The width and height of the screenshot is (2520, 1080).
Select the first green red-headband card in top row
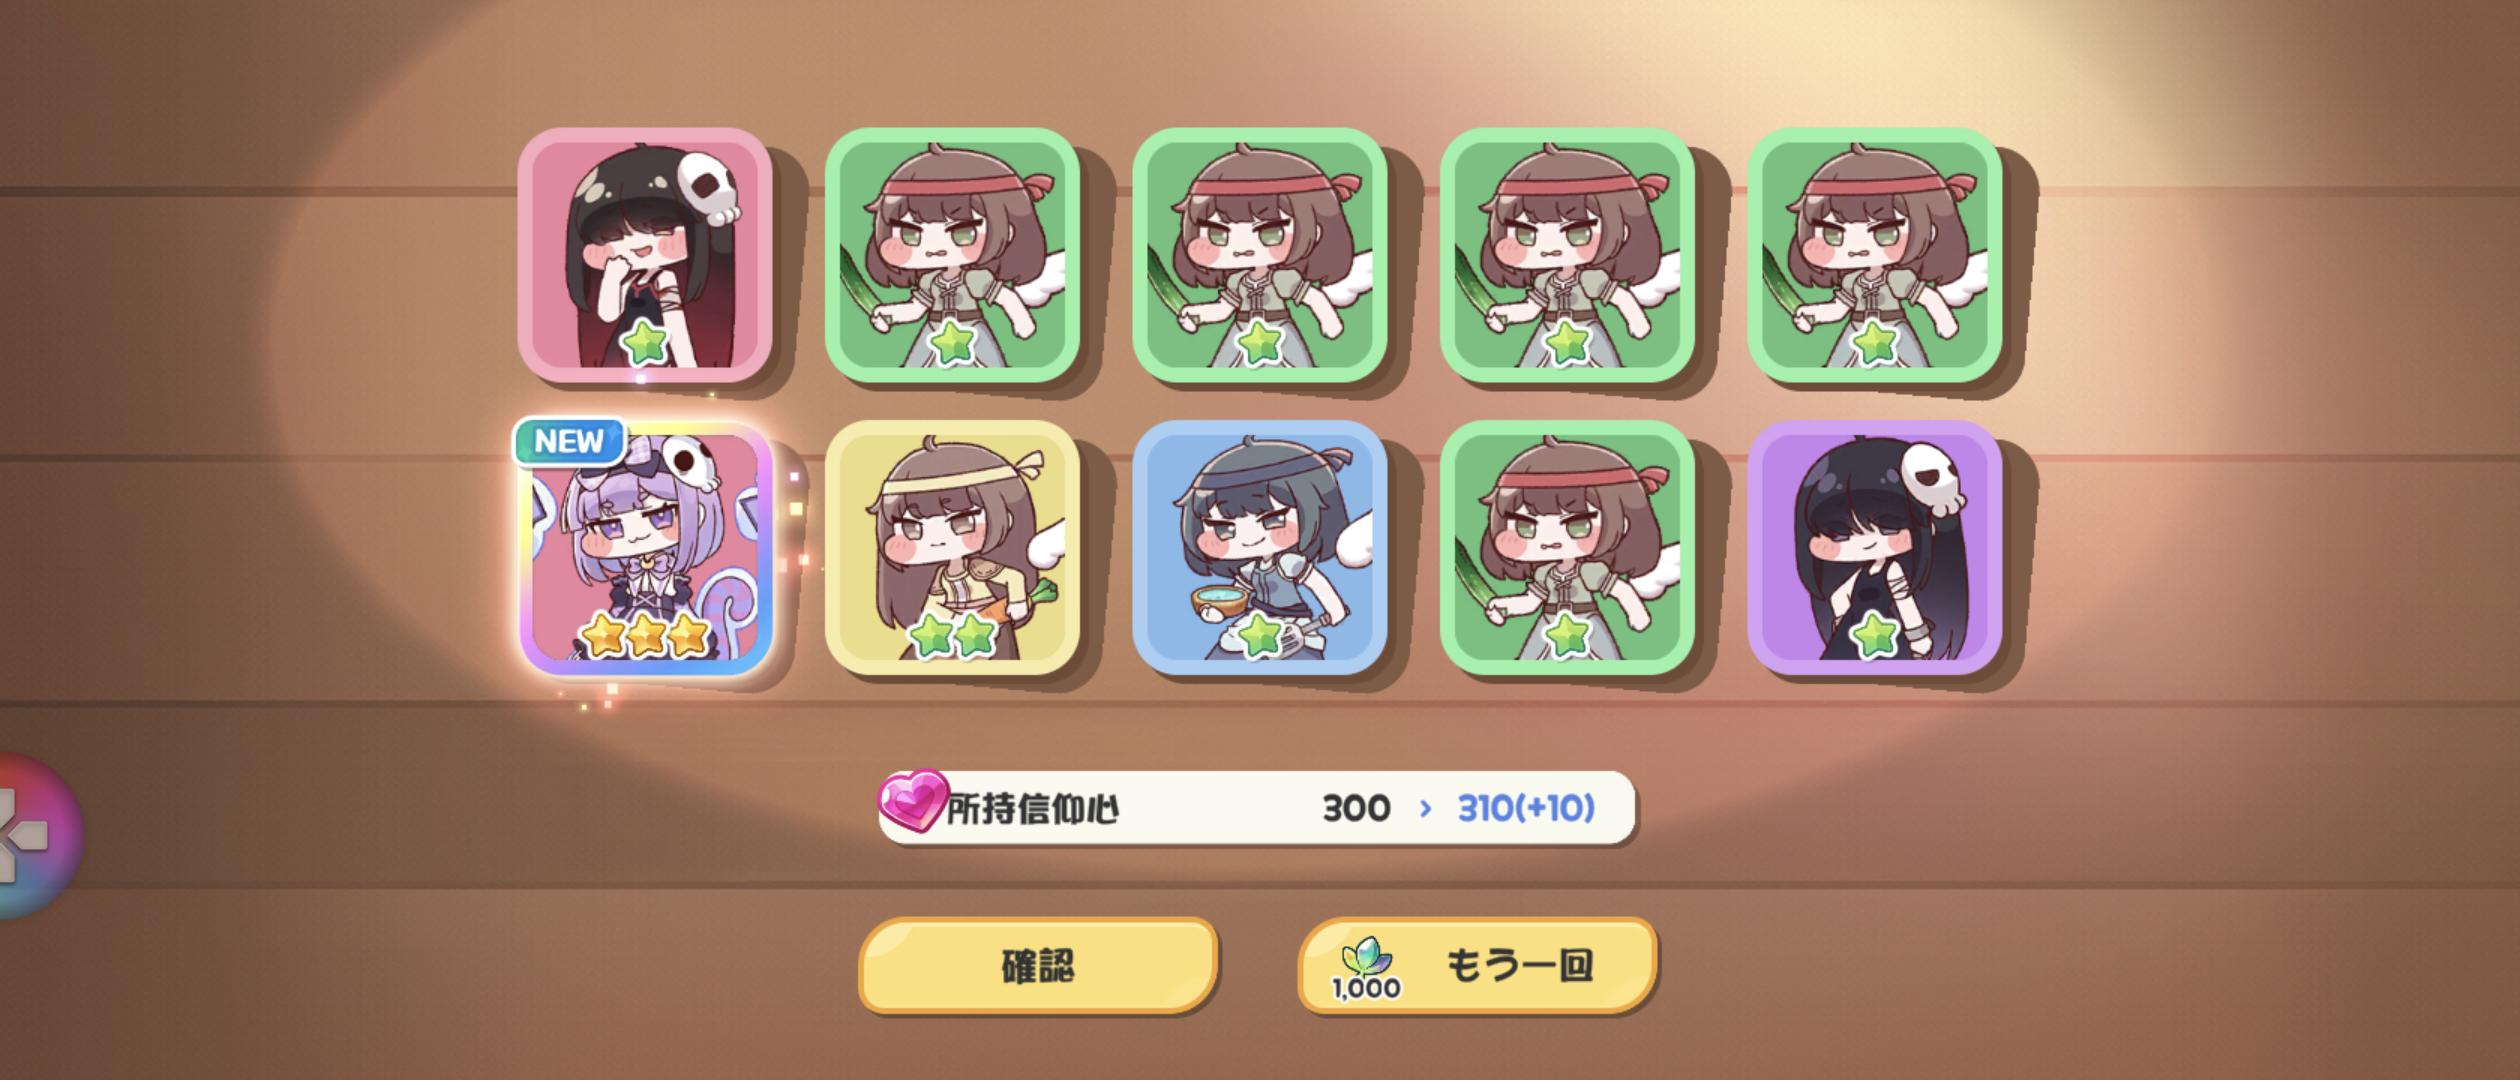click(952, 255)
